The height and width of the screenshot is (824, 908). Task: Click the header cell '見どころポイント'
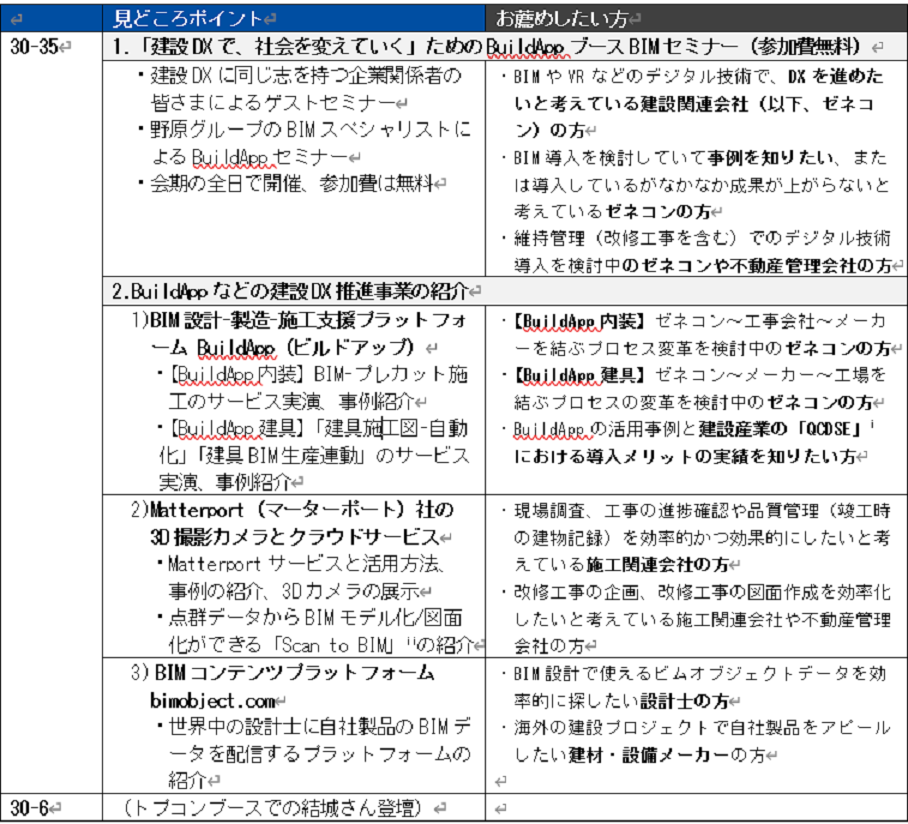click(x=294, y=18)
